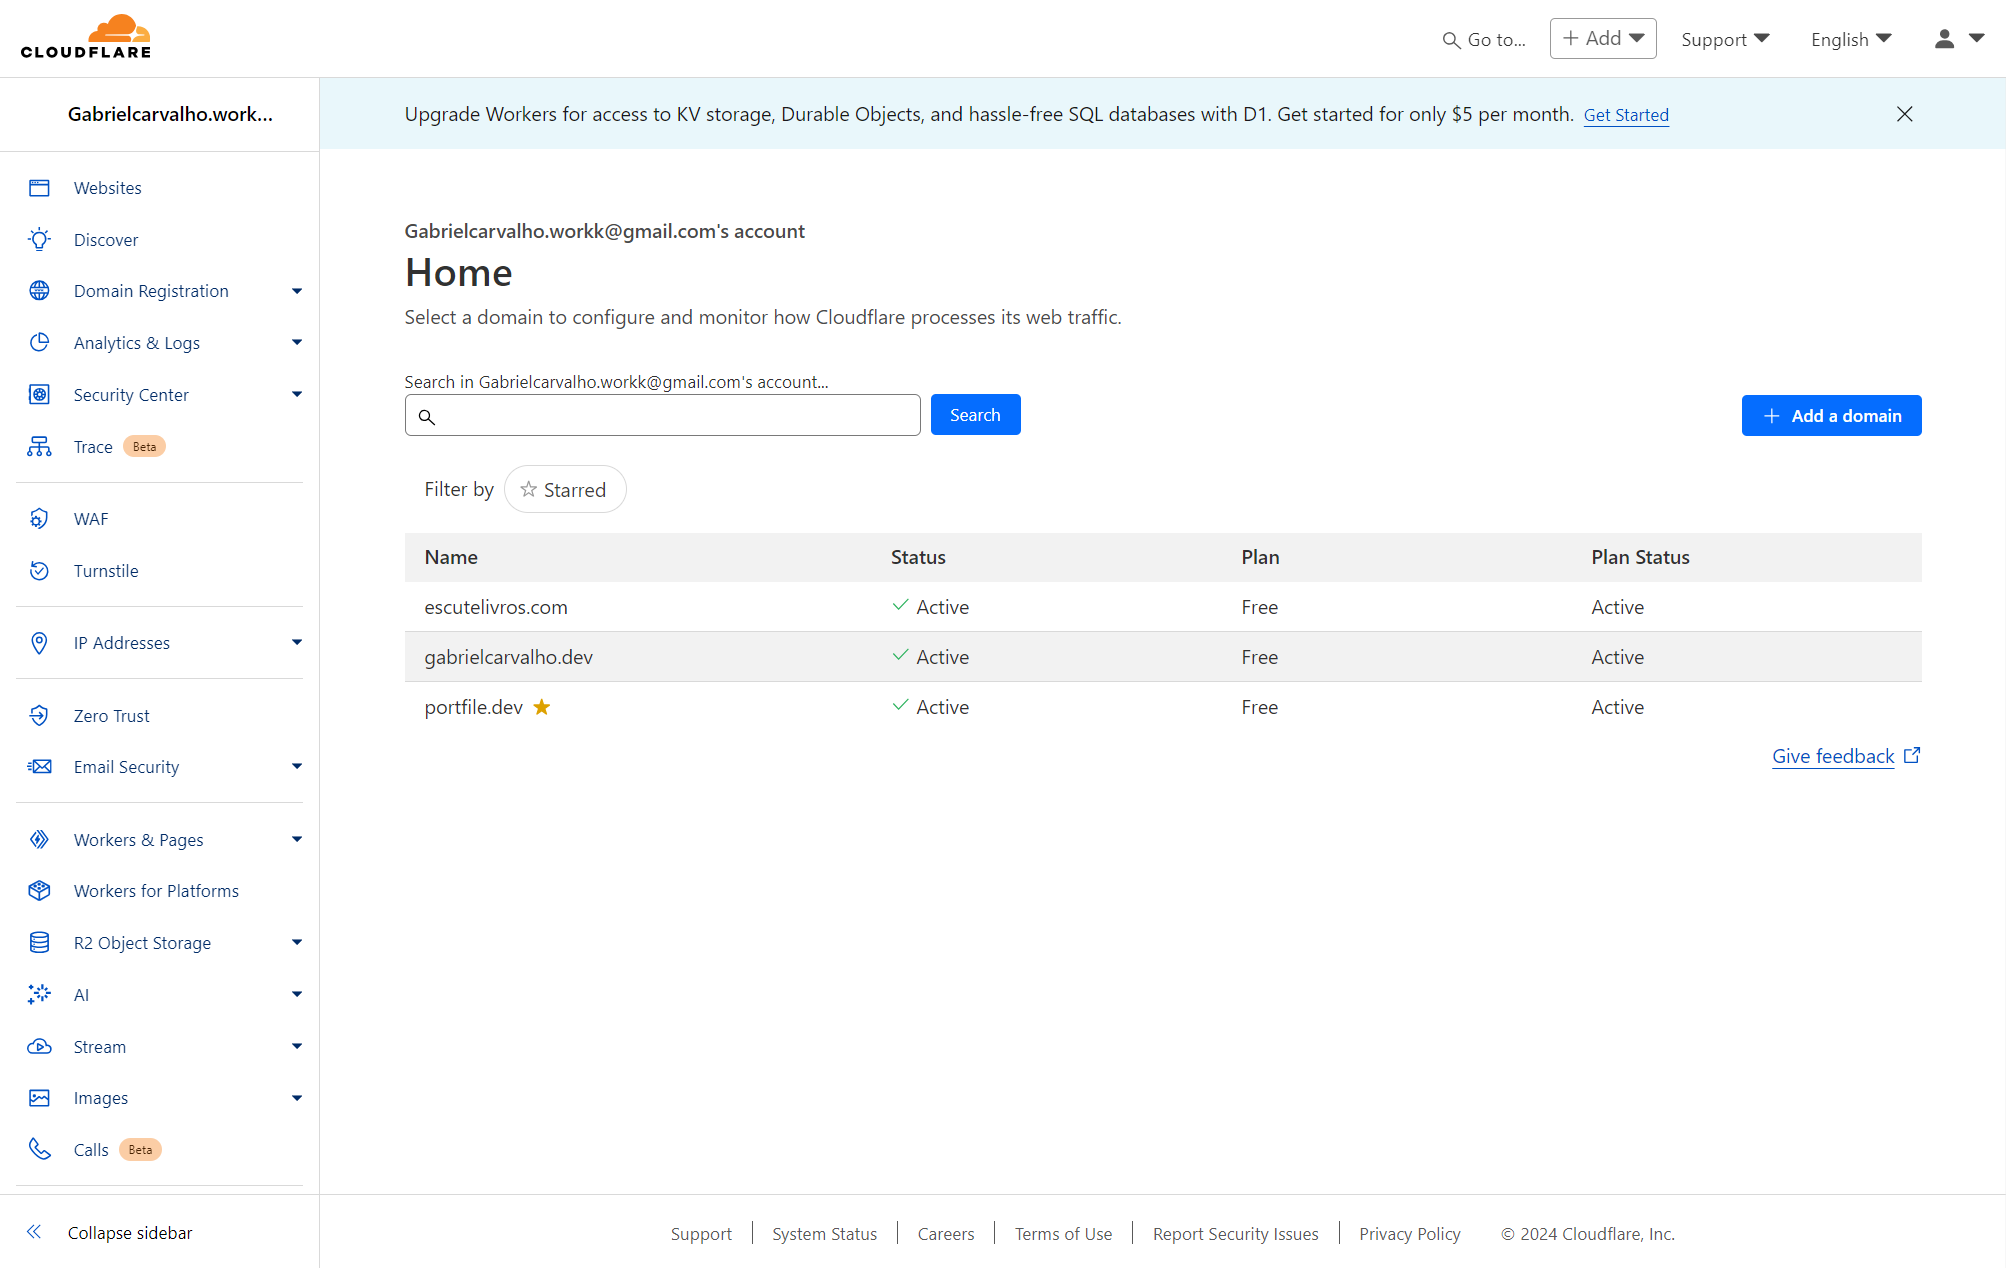Expand the Analytics & Logs submenu arrow
This screenshot has width=2006, height=1268.
click(297, 343)
